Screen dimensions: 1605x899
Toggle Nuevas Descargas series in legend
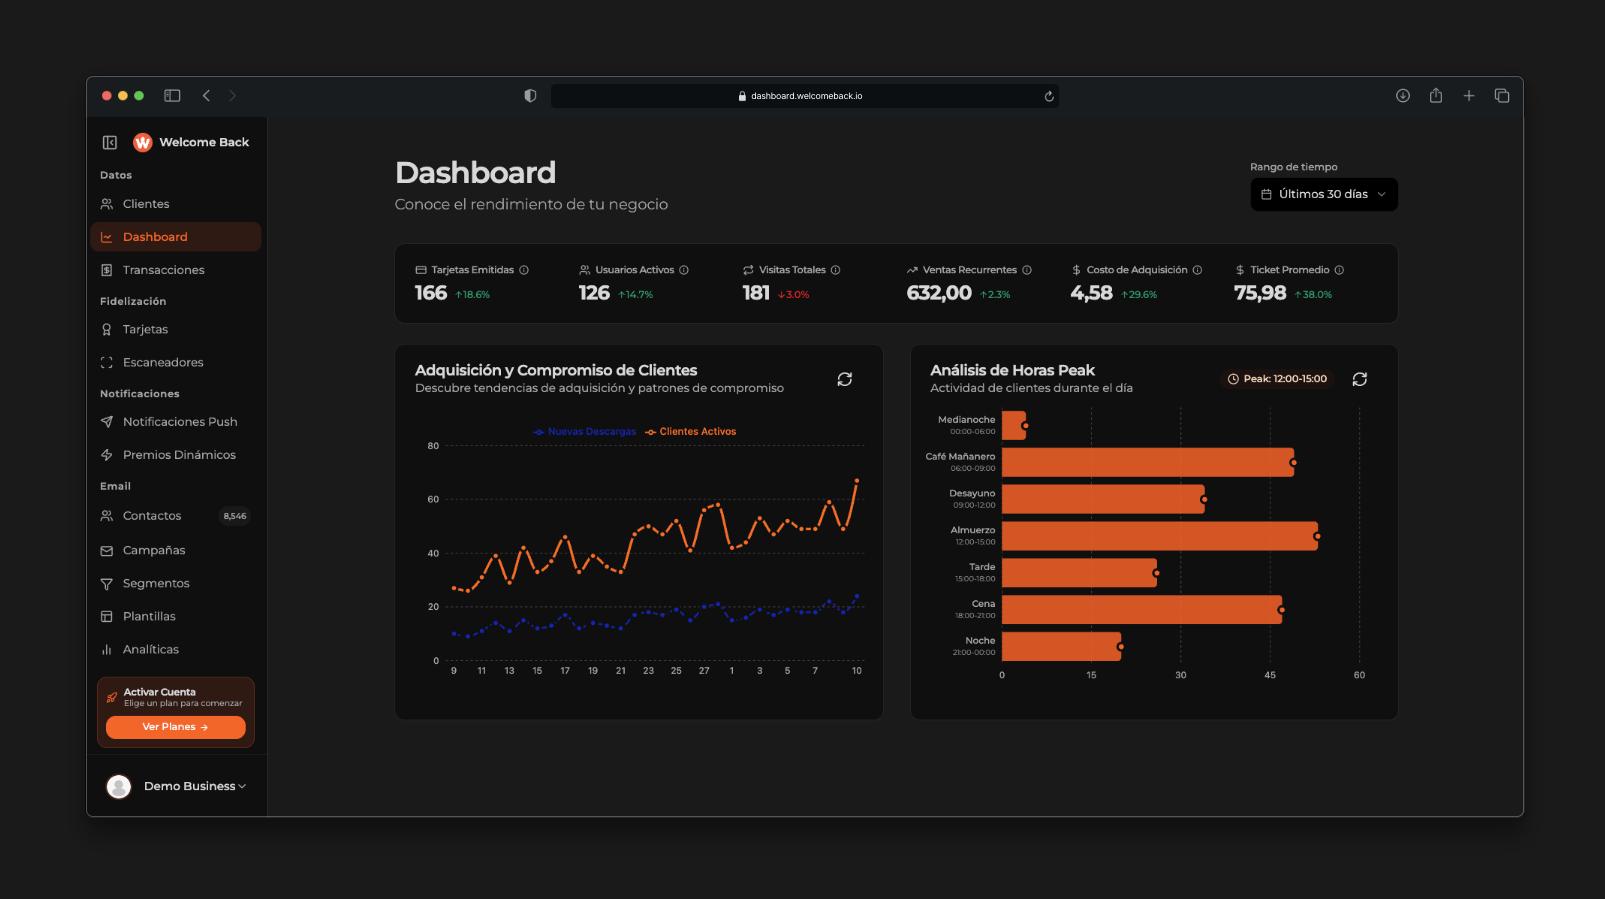coord(586,432)
